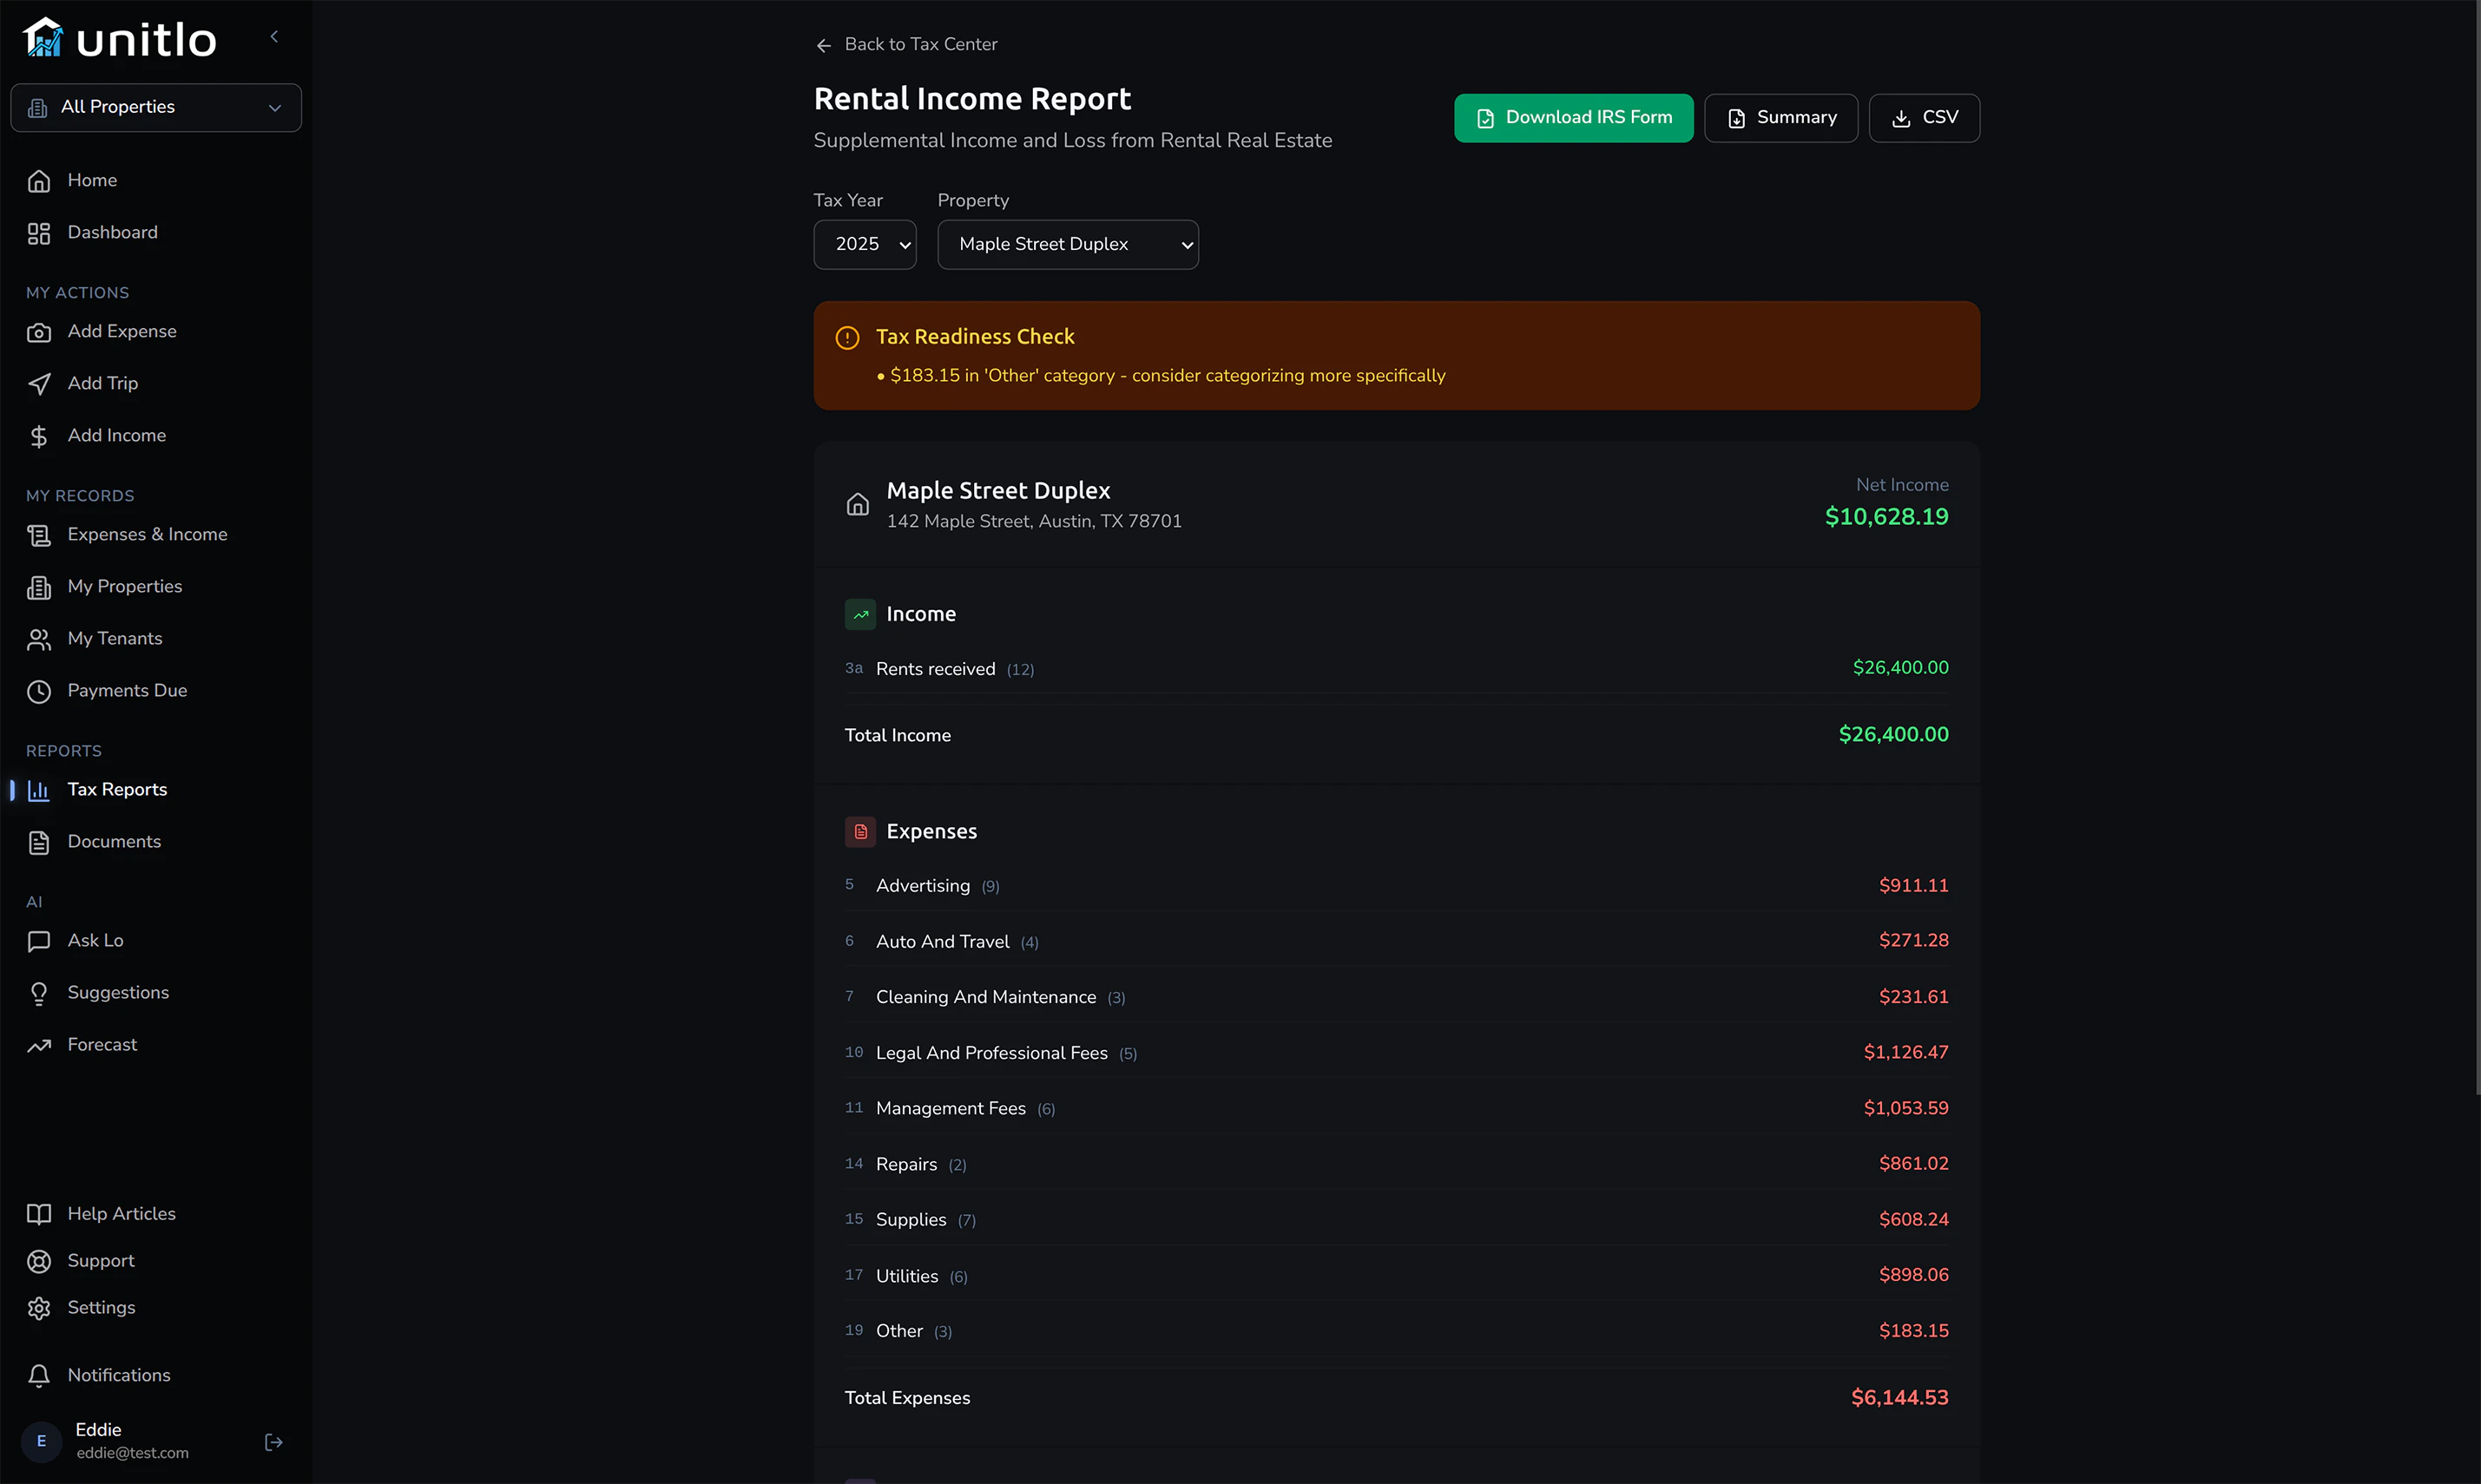The image size is (2481, 1484).
Task: Click the Payments Due clock icon
Action: pos(39,691)
